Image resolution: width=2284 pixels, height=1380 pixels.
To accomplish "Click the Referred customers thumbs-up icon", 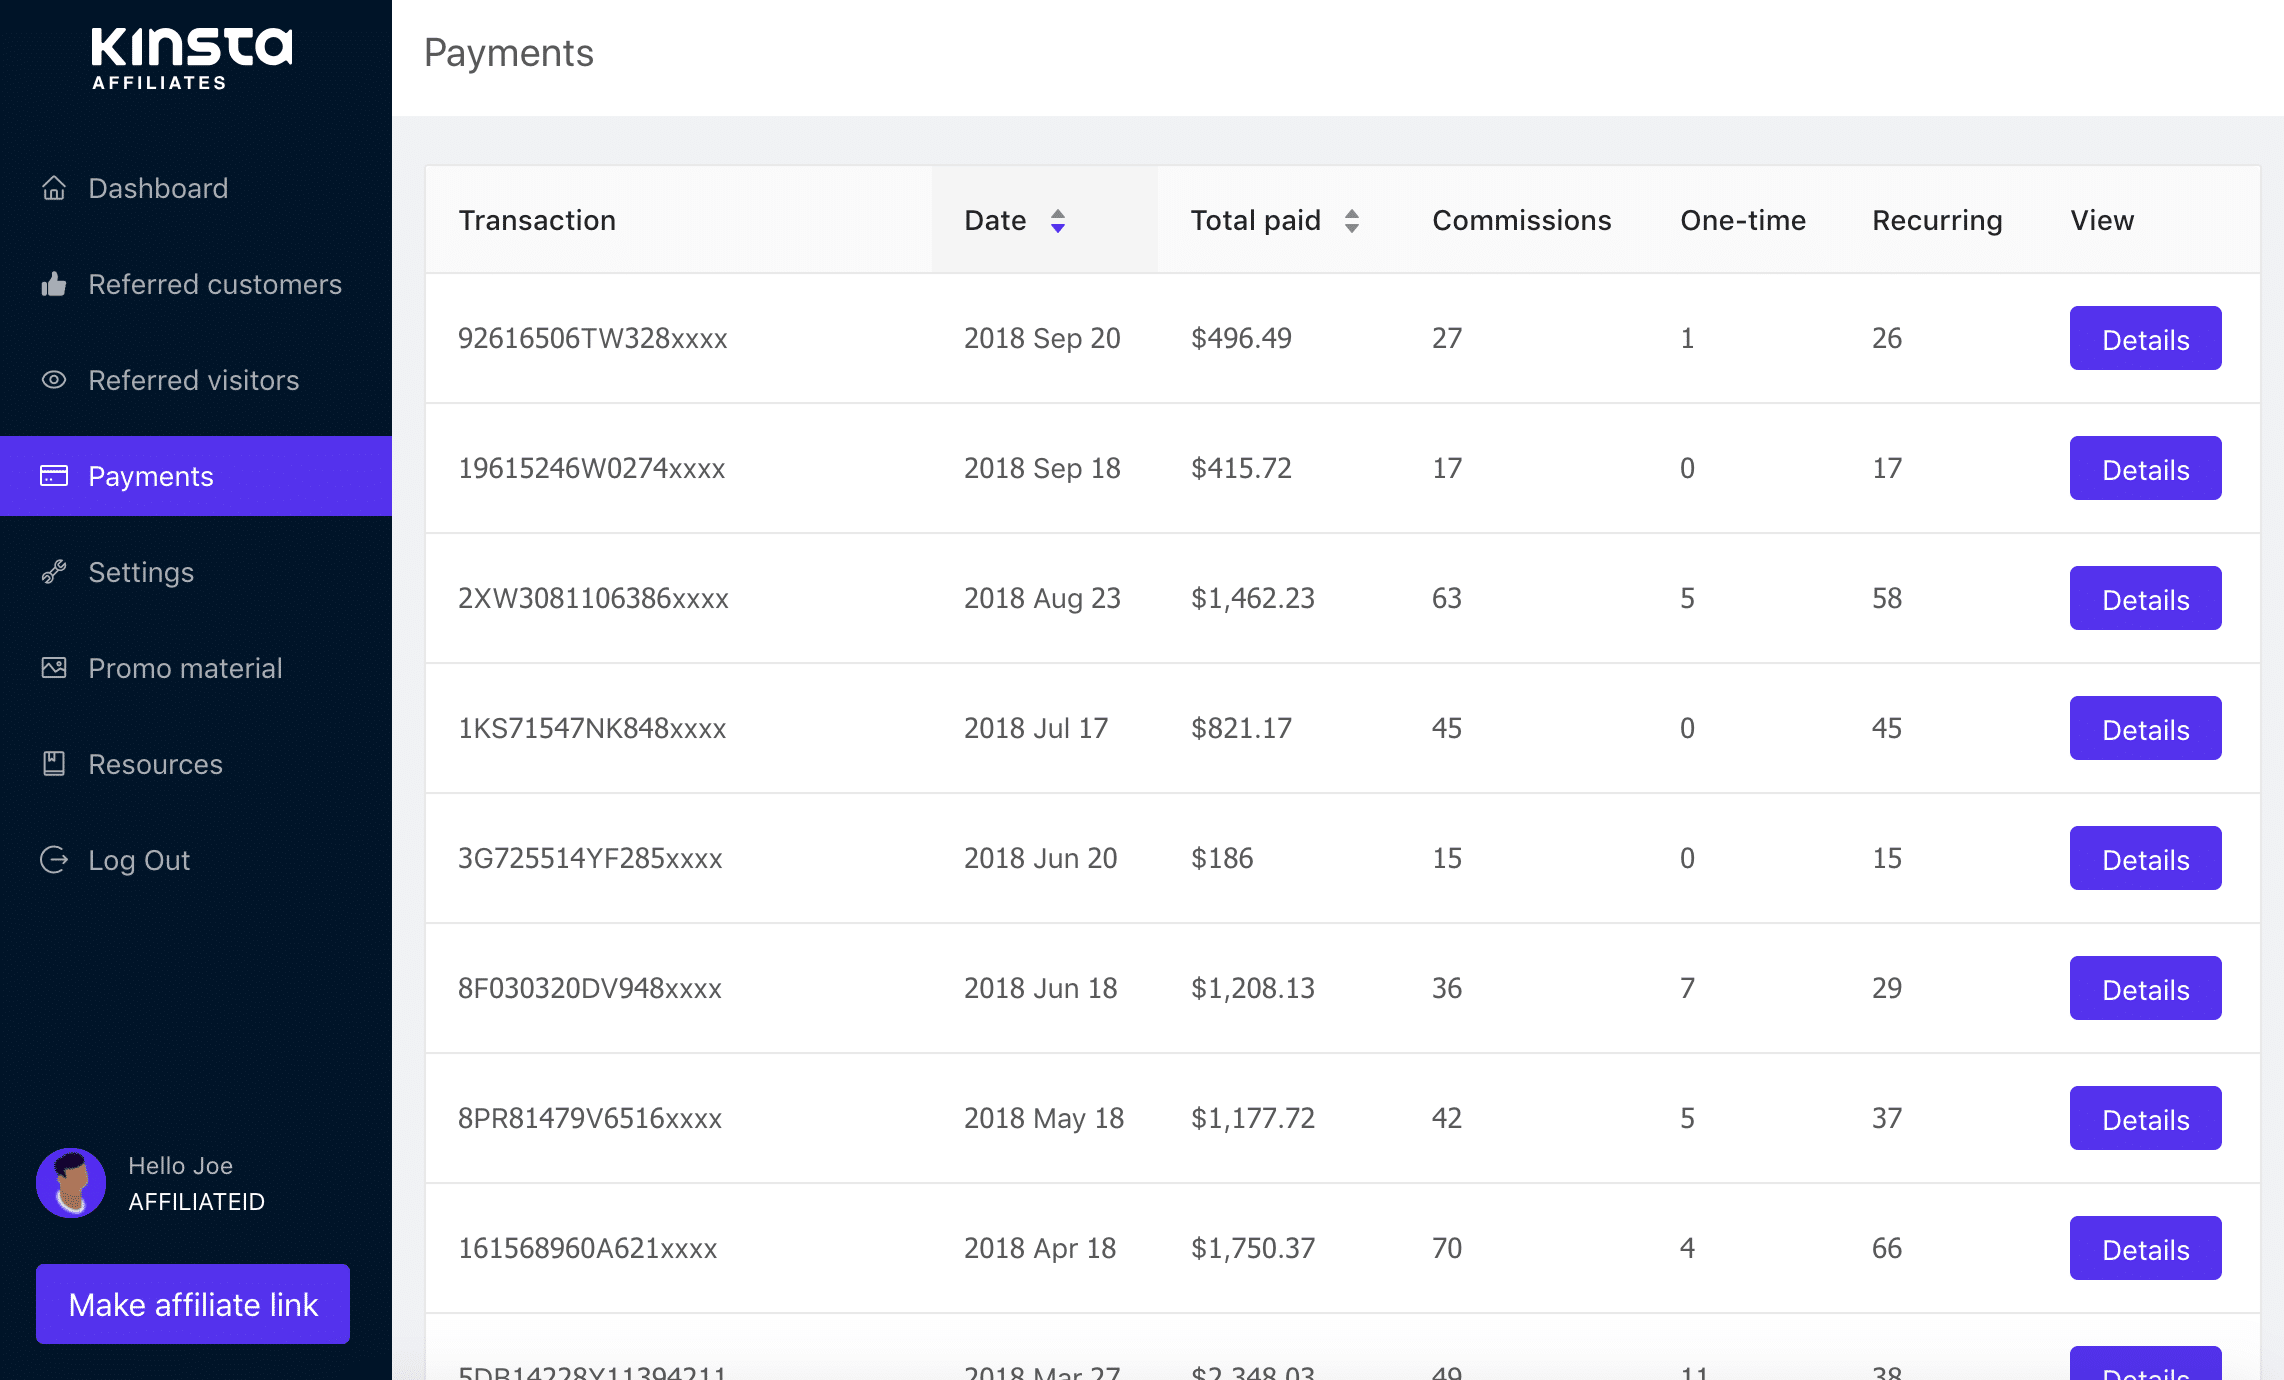I will coord(54,284).
